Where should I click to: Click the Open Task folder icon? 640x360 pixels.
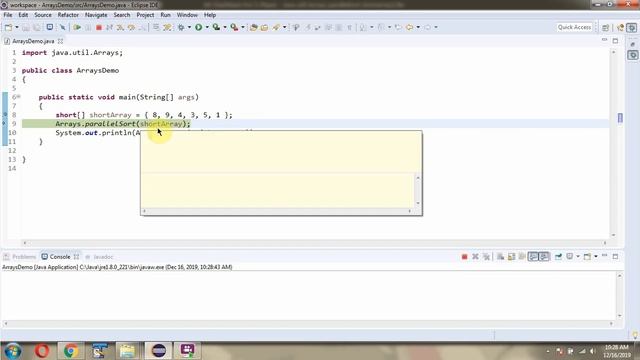point(264,27)
